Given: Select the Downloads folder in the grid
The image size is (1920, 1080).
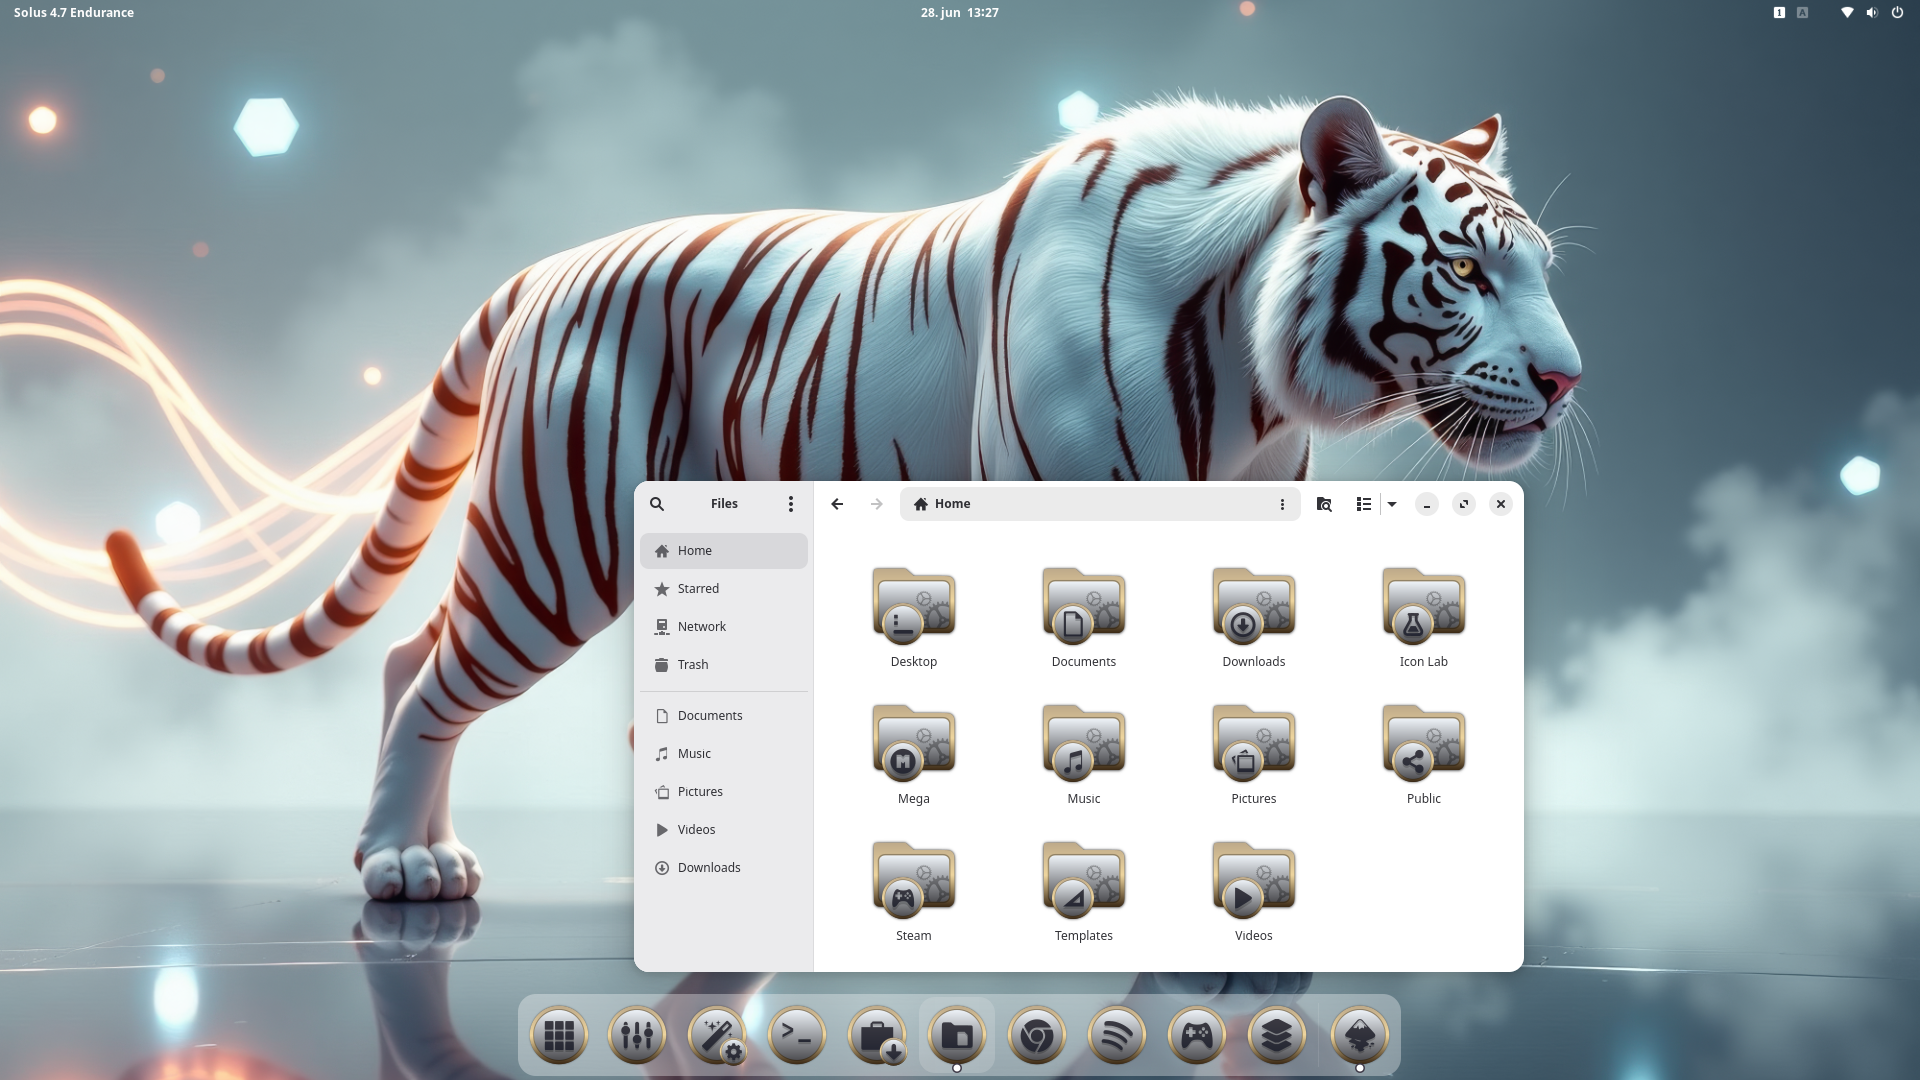Looking at the screenshot, I should click(x=1254, y=606).
